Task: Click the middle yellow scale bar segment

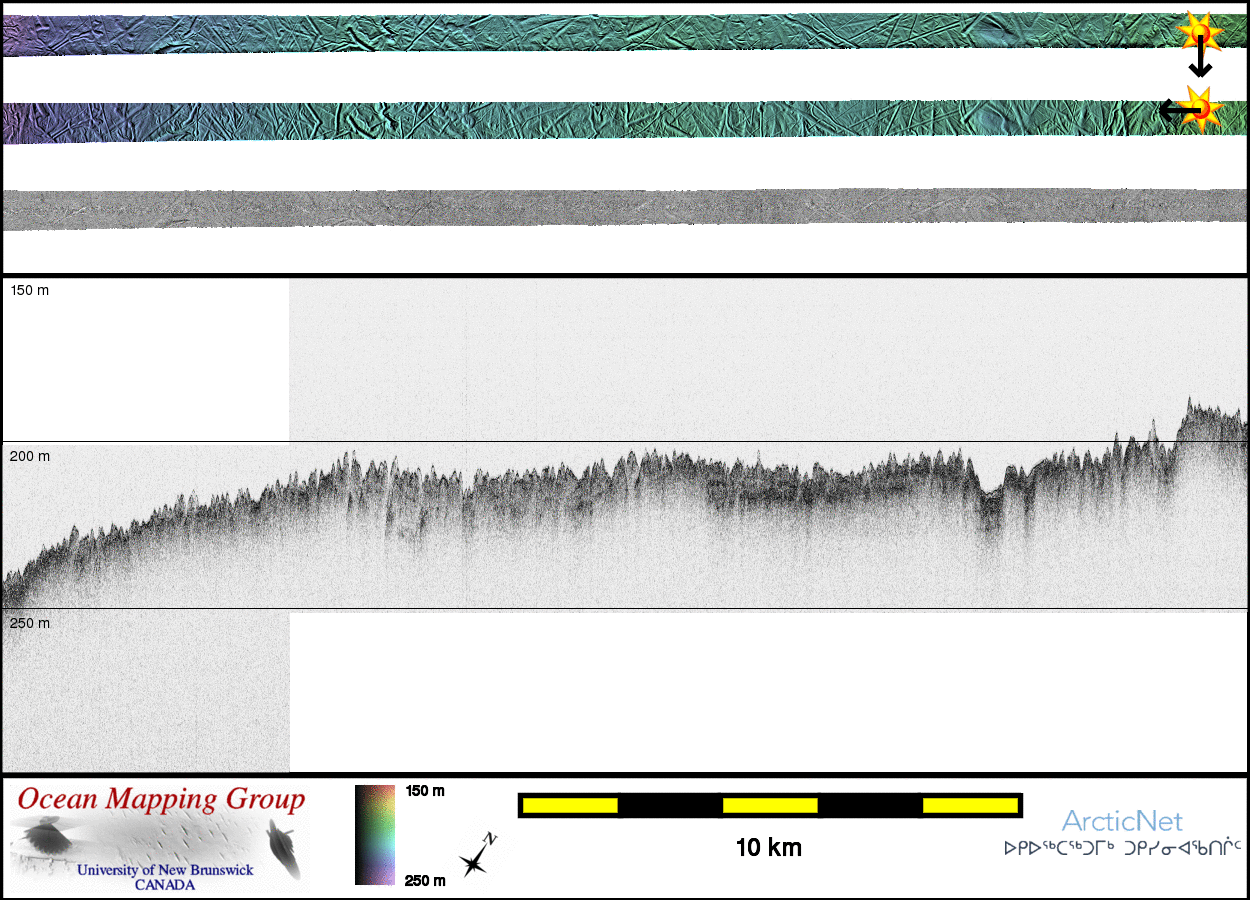Action: (x=770, y=805)
